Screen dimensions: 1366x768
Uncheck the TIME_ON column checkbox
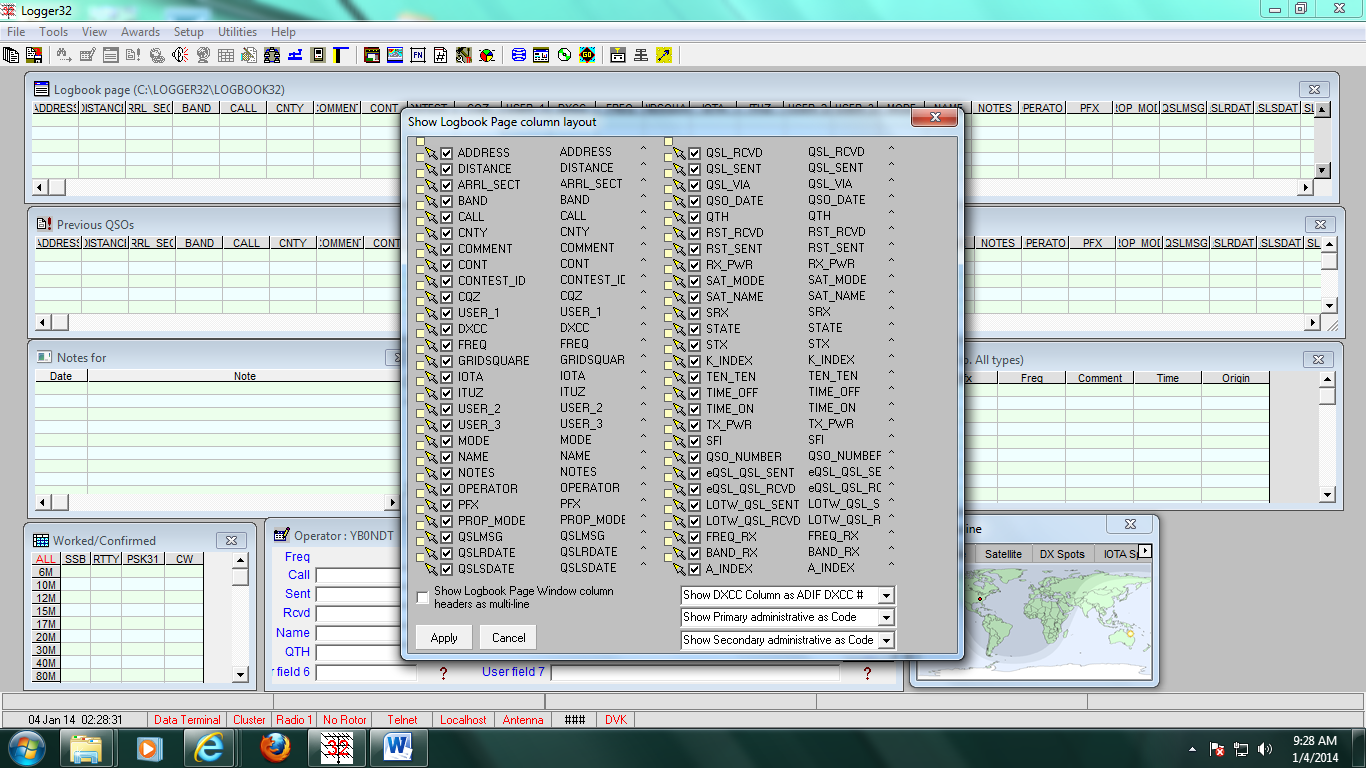pyautogui.click(x=695, y=409)
